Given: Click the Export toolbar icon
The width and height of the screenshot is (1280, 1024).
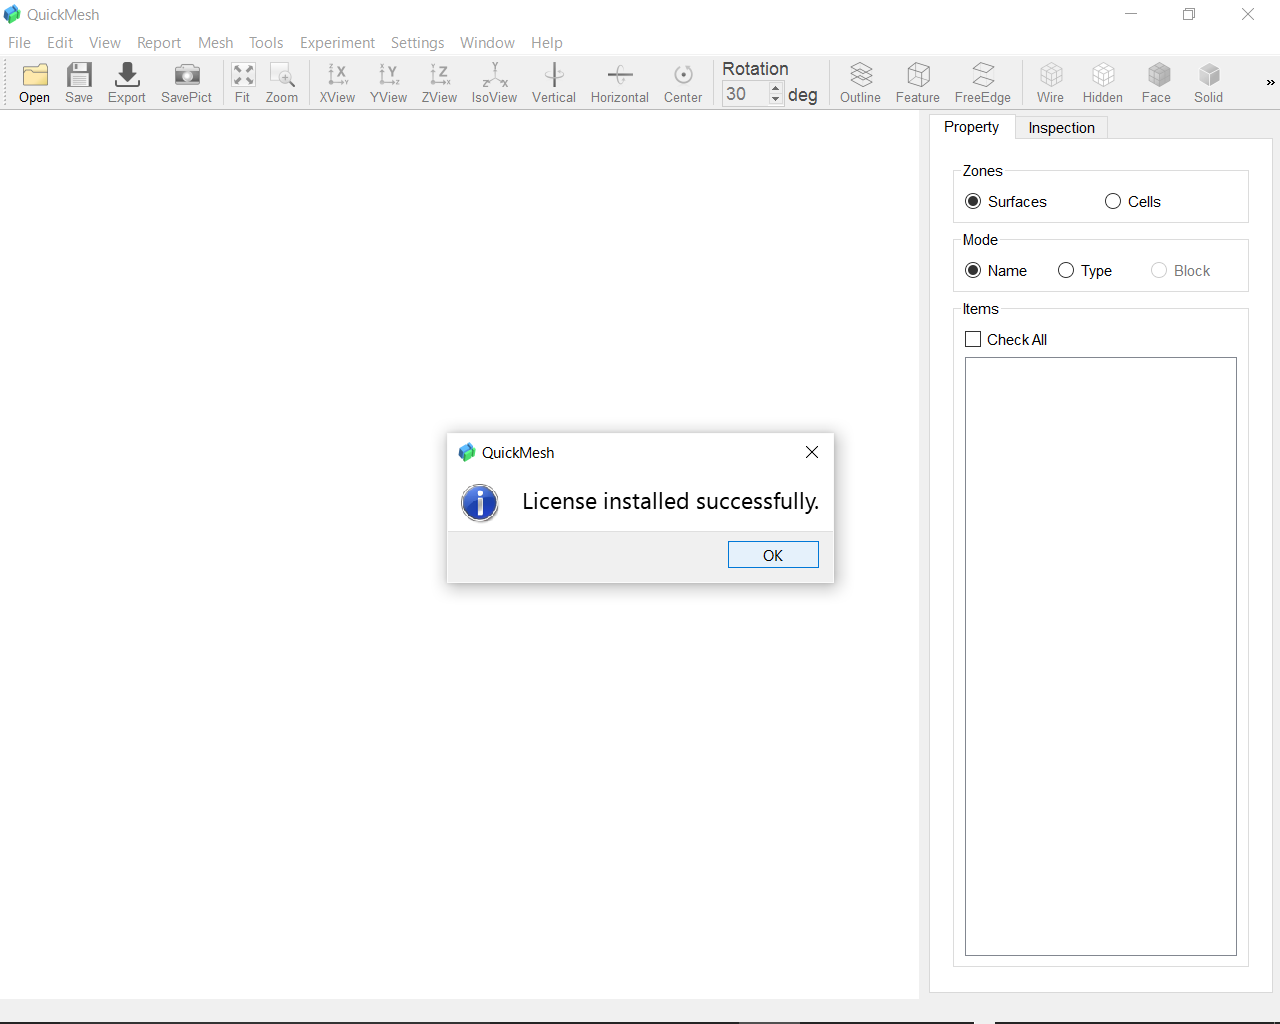Looking at the screenshot, I should [127, 82].
